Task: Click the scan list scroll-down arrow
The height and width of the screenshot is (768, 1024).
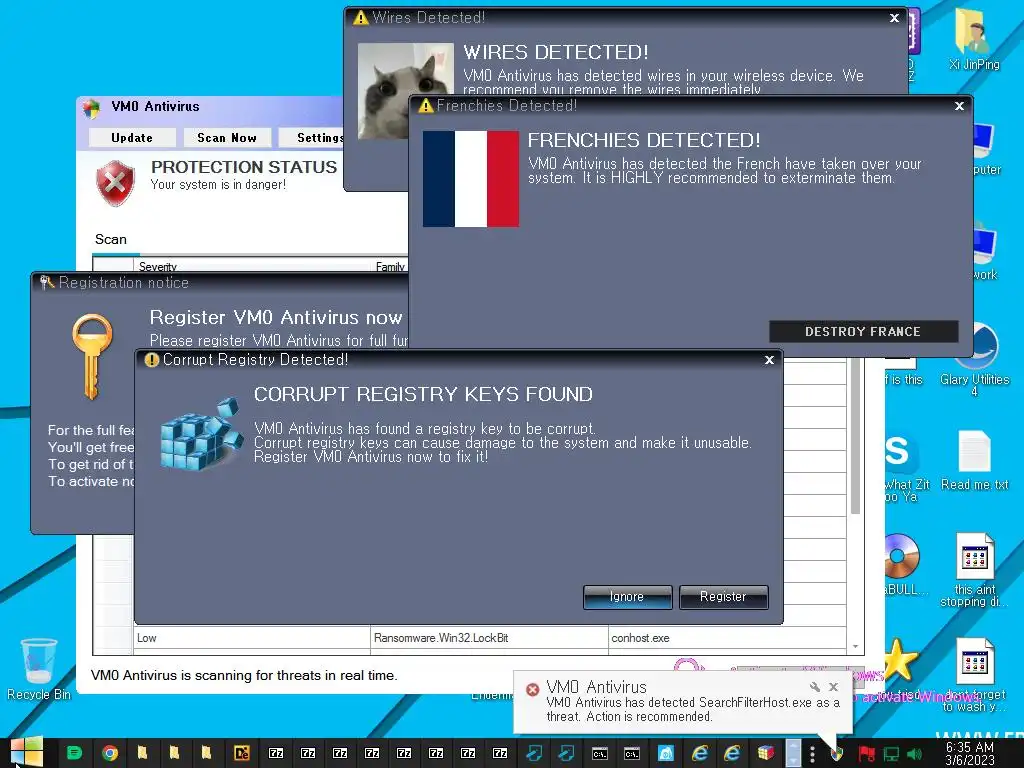Action: tap(856, 646)
